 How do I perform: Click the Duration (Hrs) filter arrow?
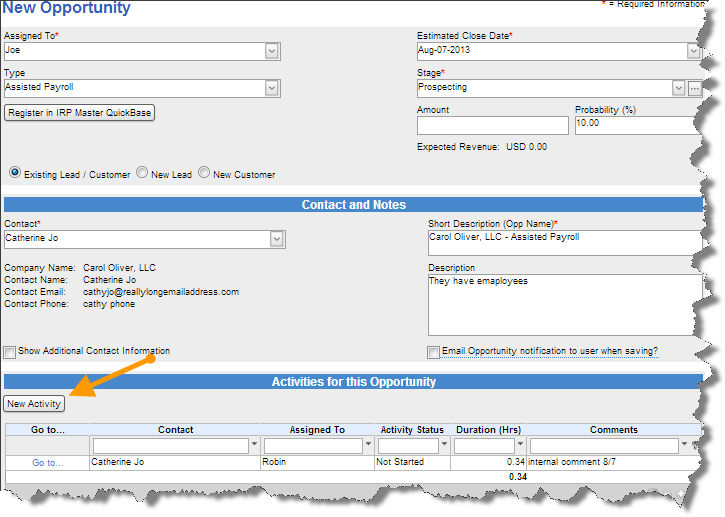[521, 446]
